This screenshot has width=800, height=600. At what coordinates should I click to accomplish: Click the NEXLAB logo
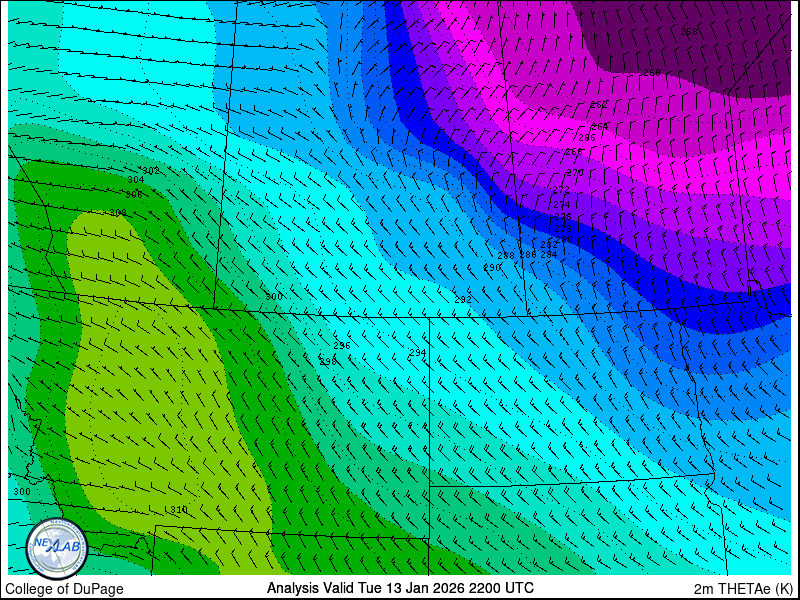pyautogui.click(x=57, y=548)
